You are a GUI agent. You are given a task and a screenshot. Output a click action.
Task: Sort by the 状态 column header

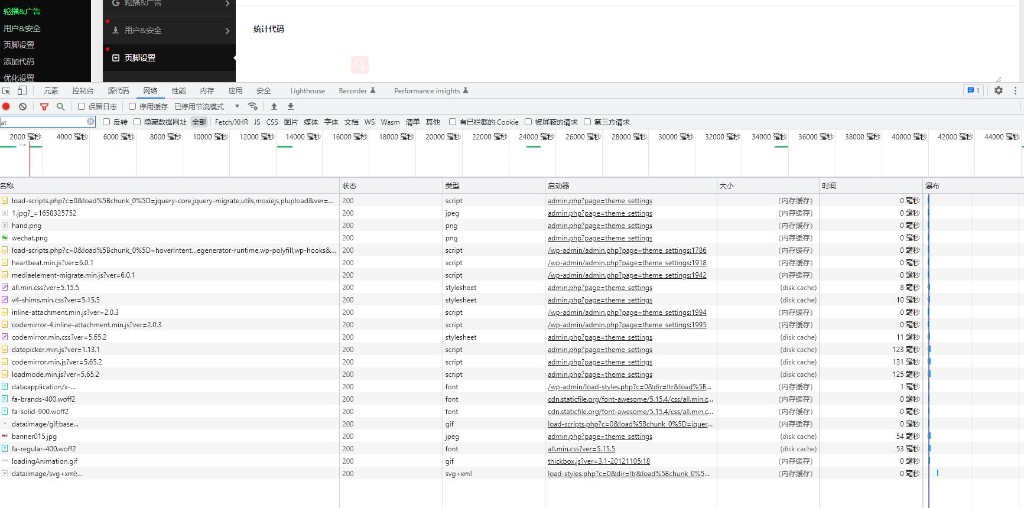[391, 186]
